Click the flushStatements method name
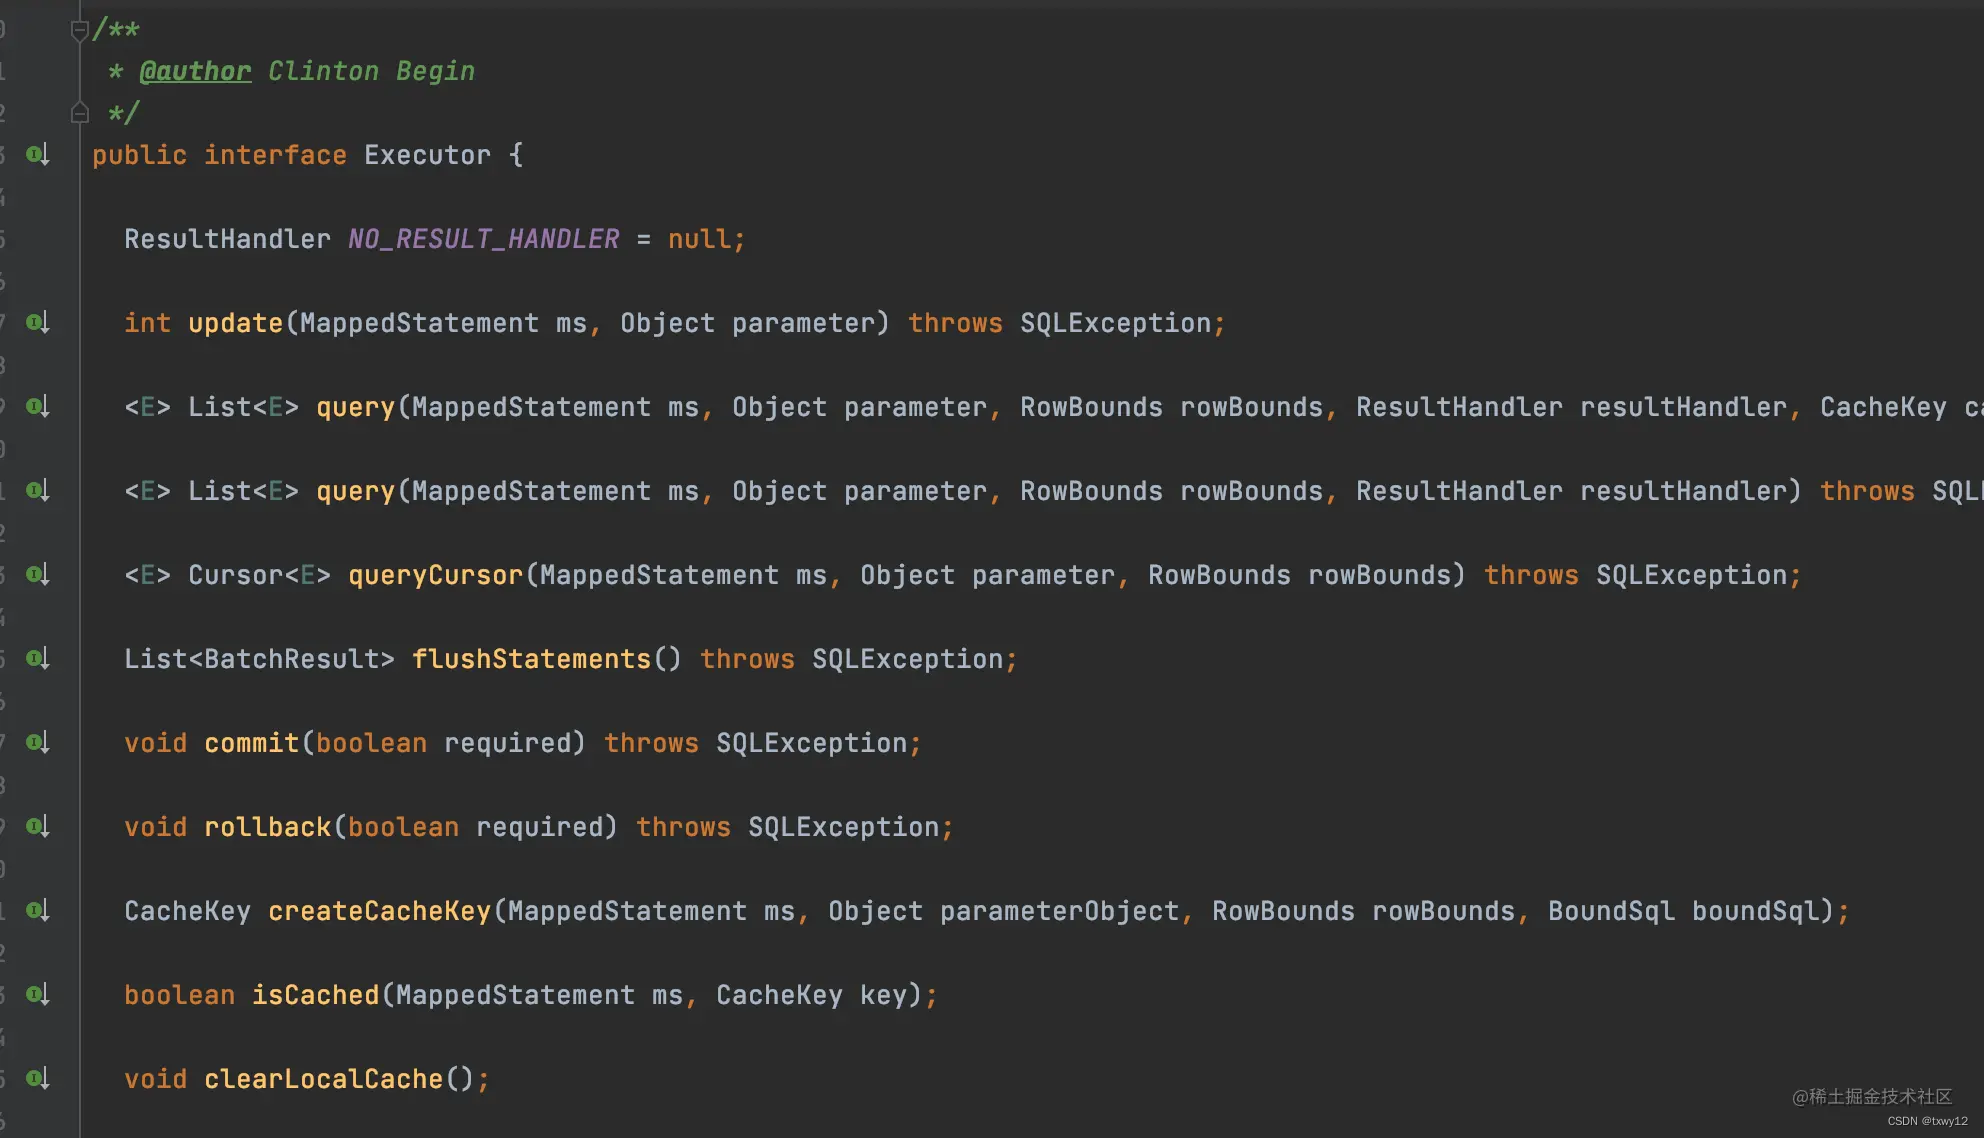 pyautogui.click(x=531, y=659)
